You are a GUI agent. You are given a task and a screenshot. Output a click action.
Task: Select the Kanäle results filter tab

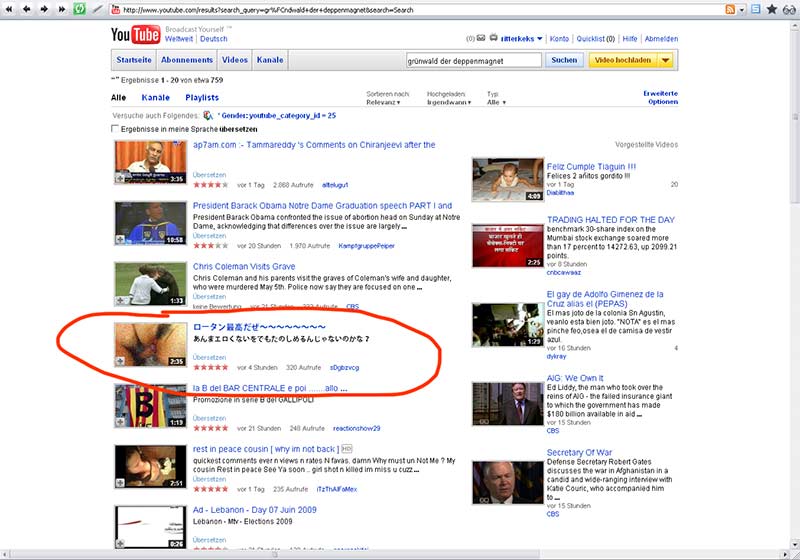[x=156, y=97]
